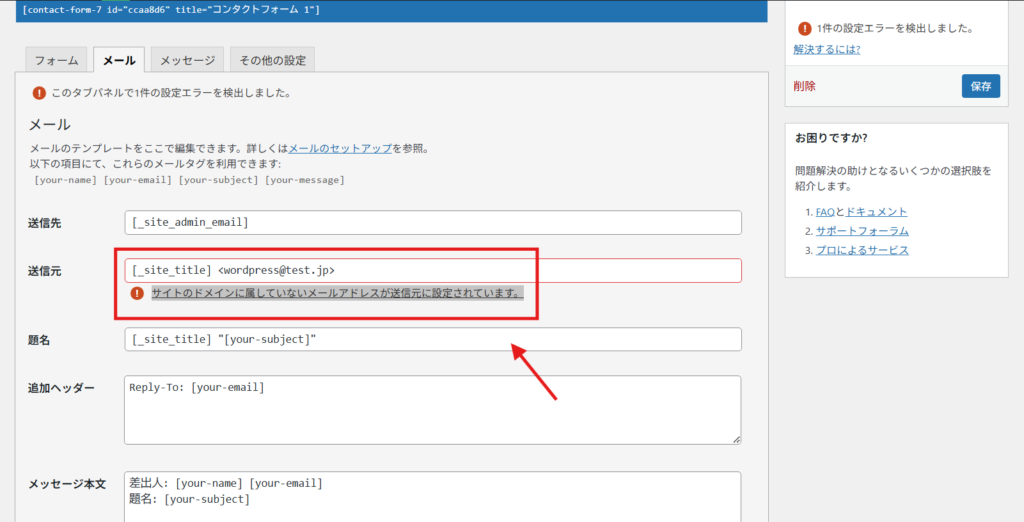Click the 送信先 field label
1024x522 pixels.
coord(44,223)
